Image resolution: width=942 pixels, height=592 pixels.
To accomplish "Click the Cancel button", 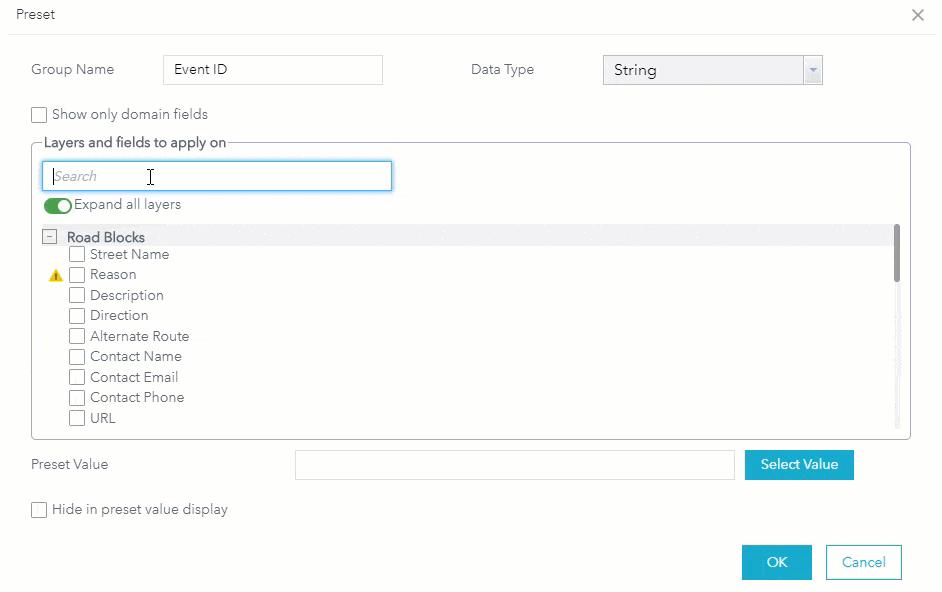I will (863, 562).
